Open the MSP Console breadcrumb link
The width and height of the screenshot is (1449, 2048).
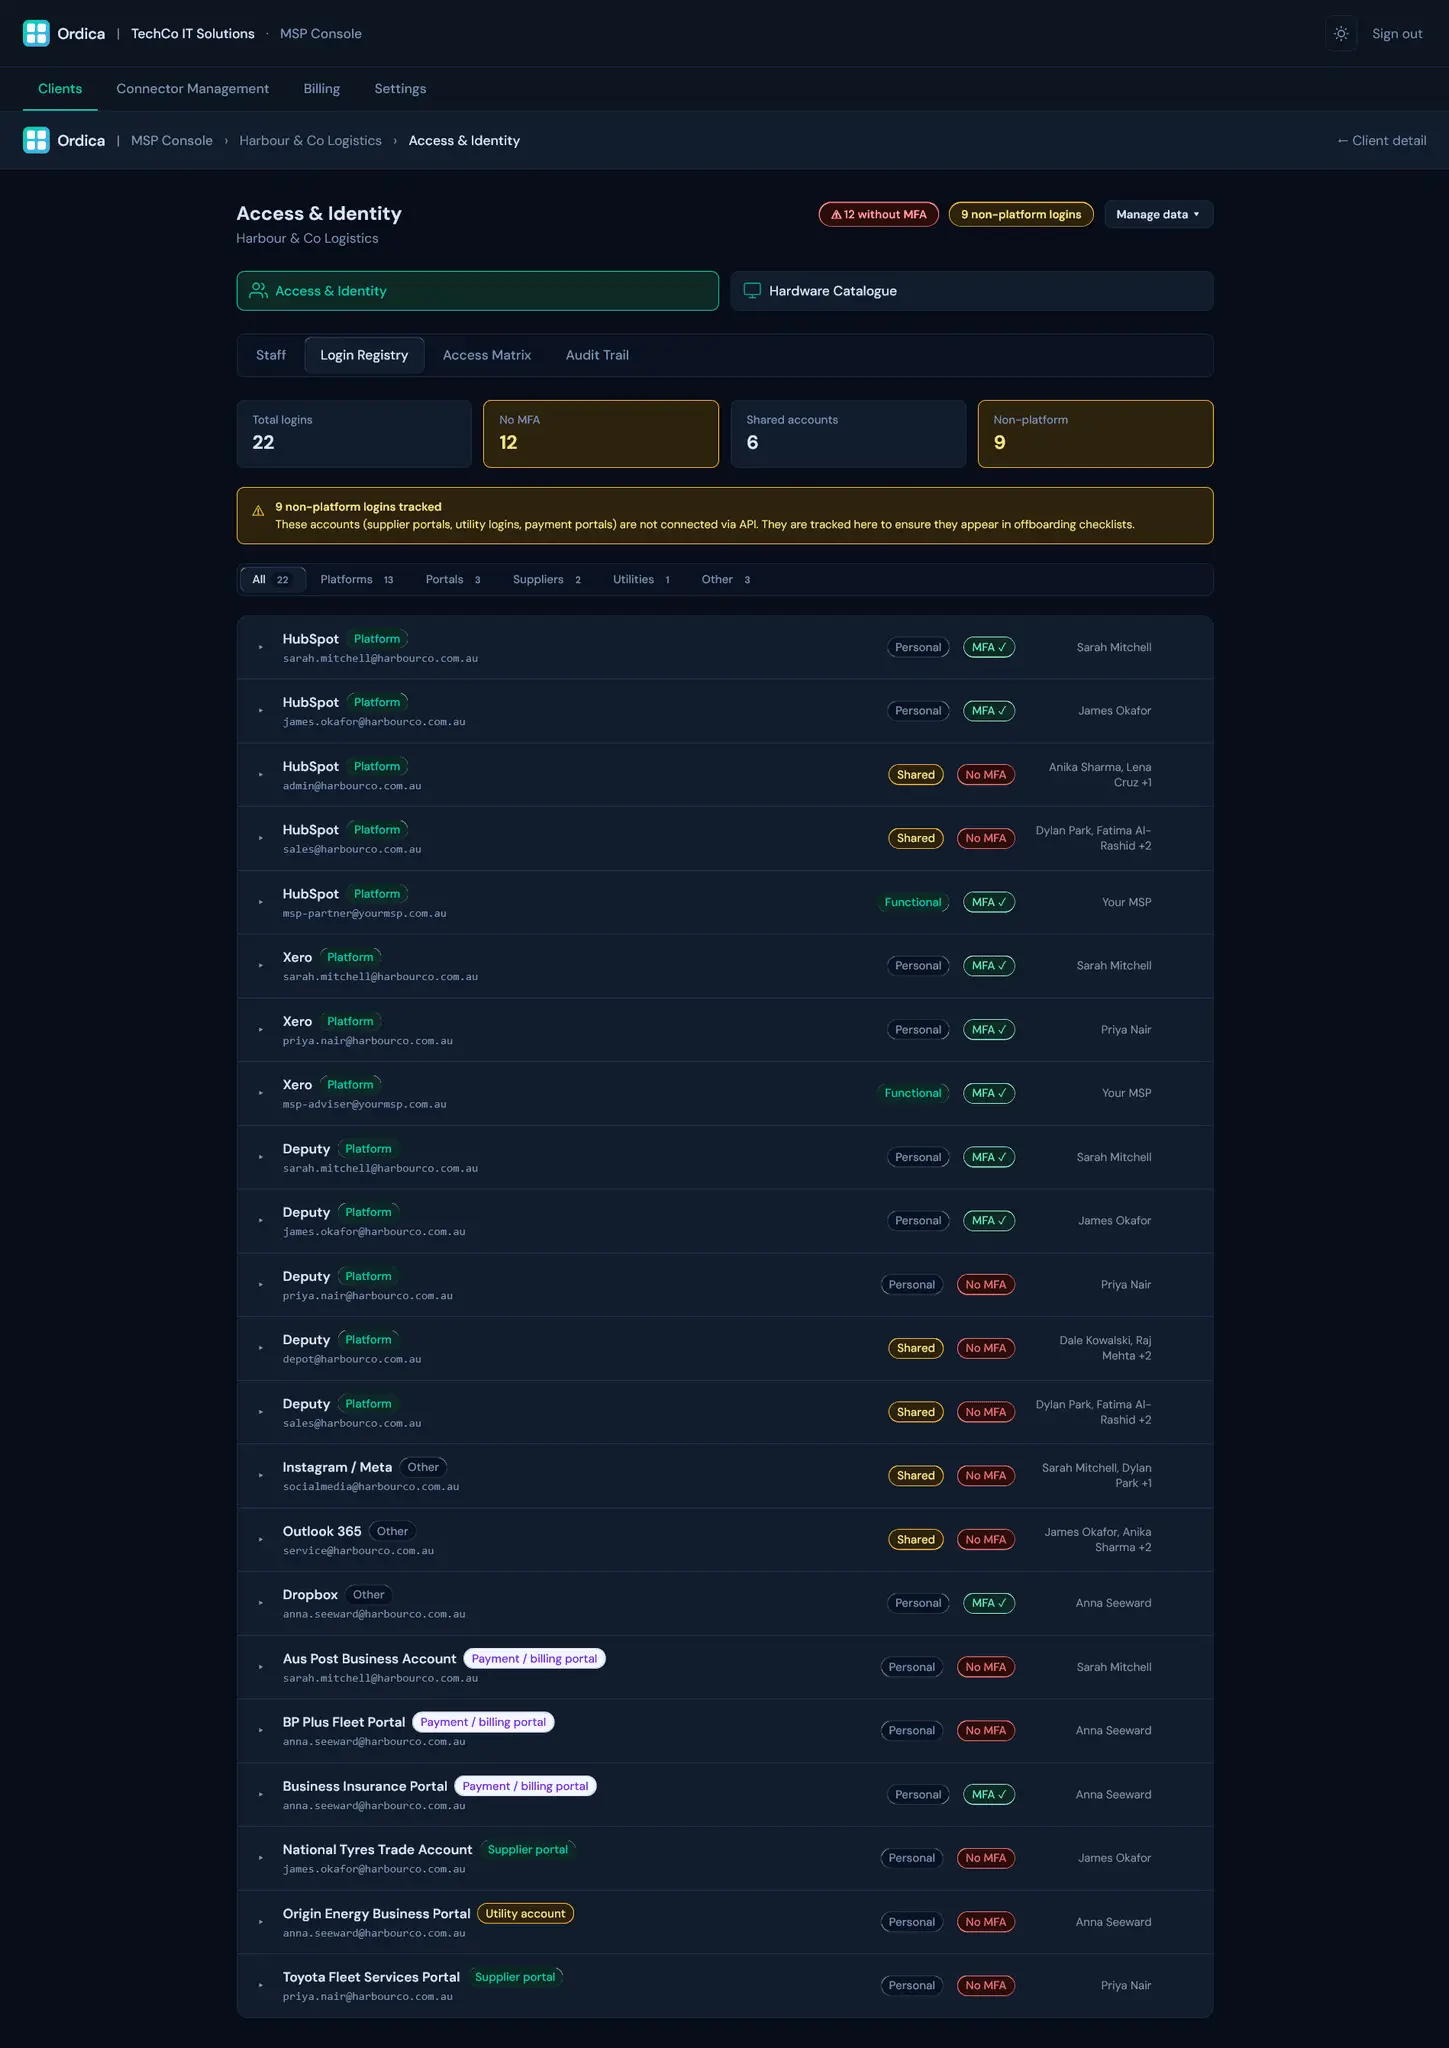click(x=172, y=141)
